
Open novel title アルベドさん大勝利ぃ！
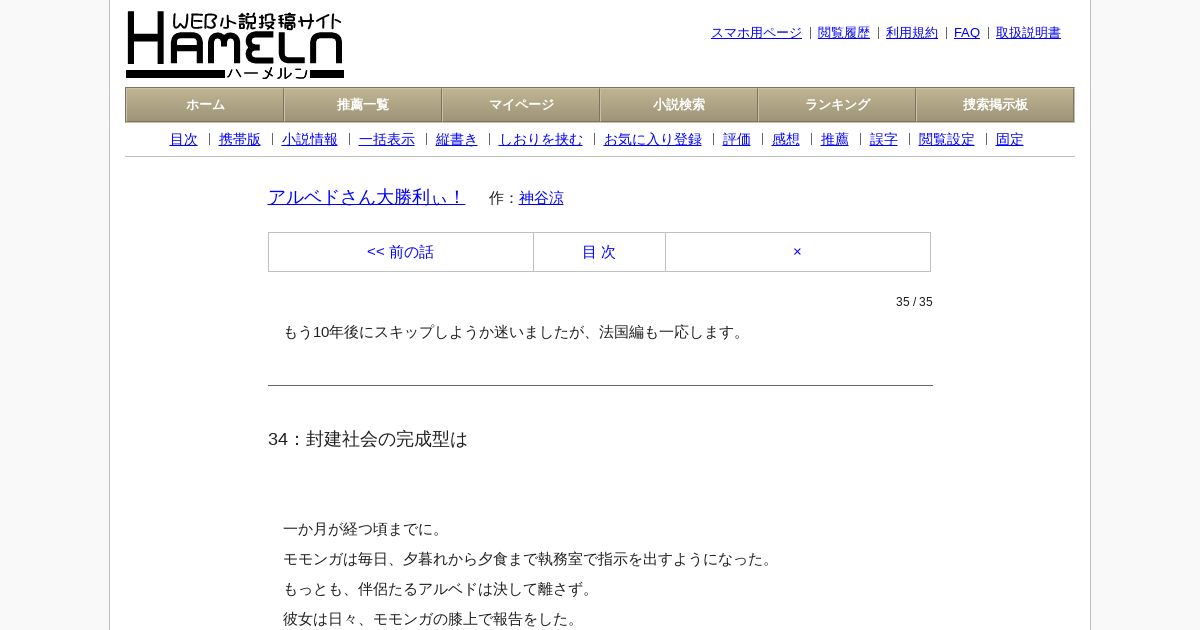[367, 197]
